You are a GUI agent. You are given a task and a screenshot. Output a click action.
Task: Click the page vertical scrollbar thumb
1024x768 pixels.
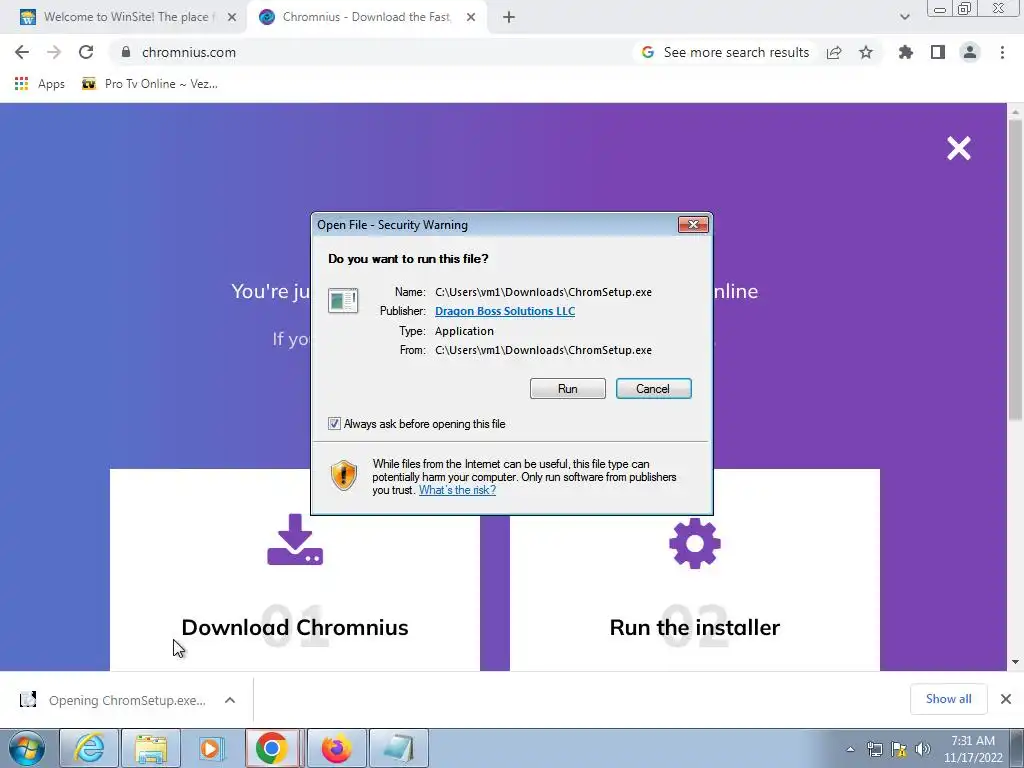[1015, 269]
